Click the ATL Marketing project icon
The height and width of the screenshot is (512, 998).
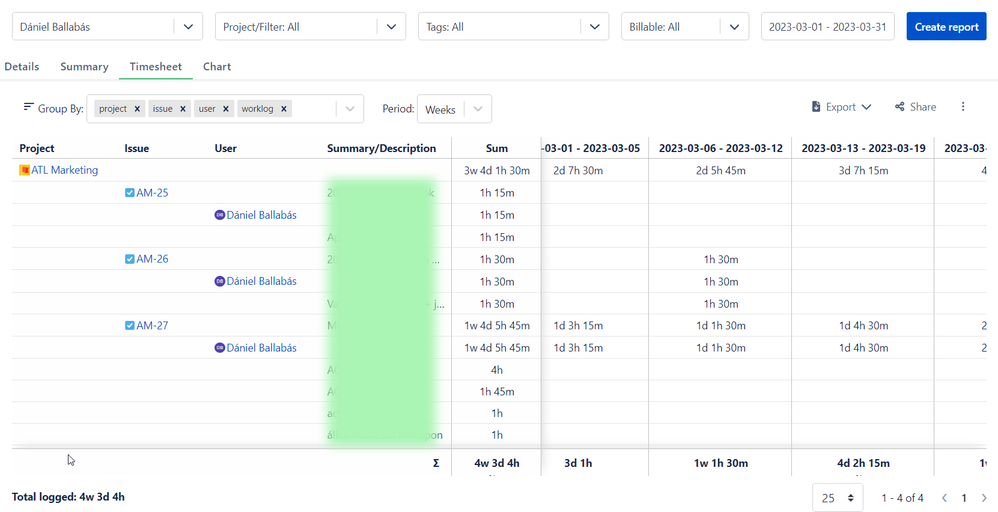pyautogui.click(x=24, y=170)
